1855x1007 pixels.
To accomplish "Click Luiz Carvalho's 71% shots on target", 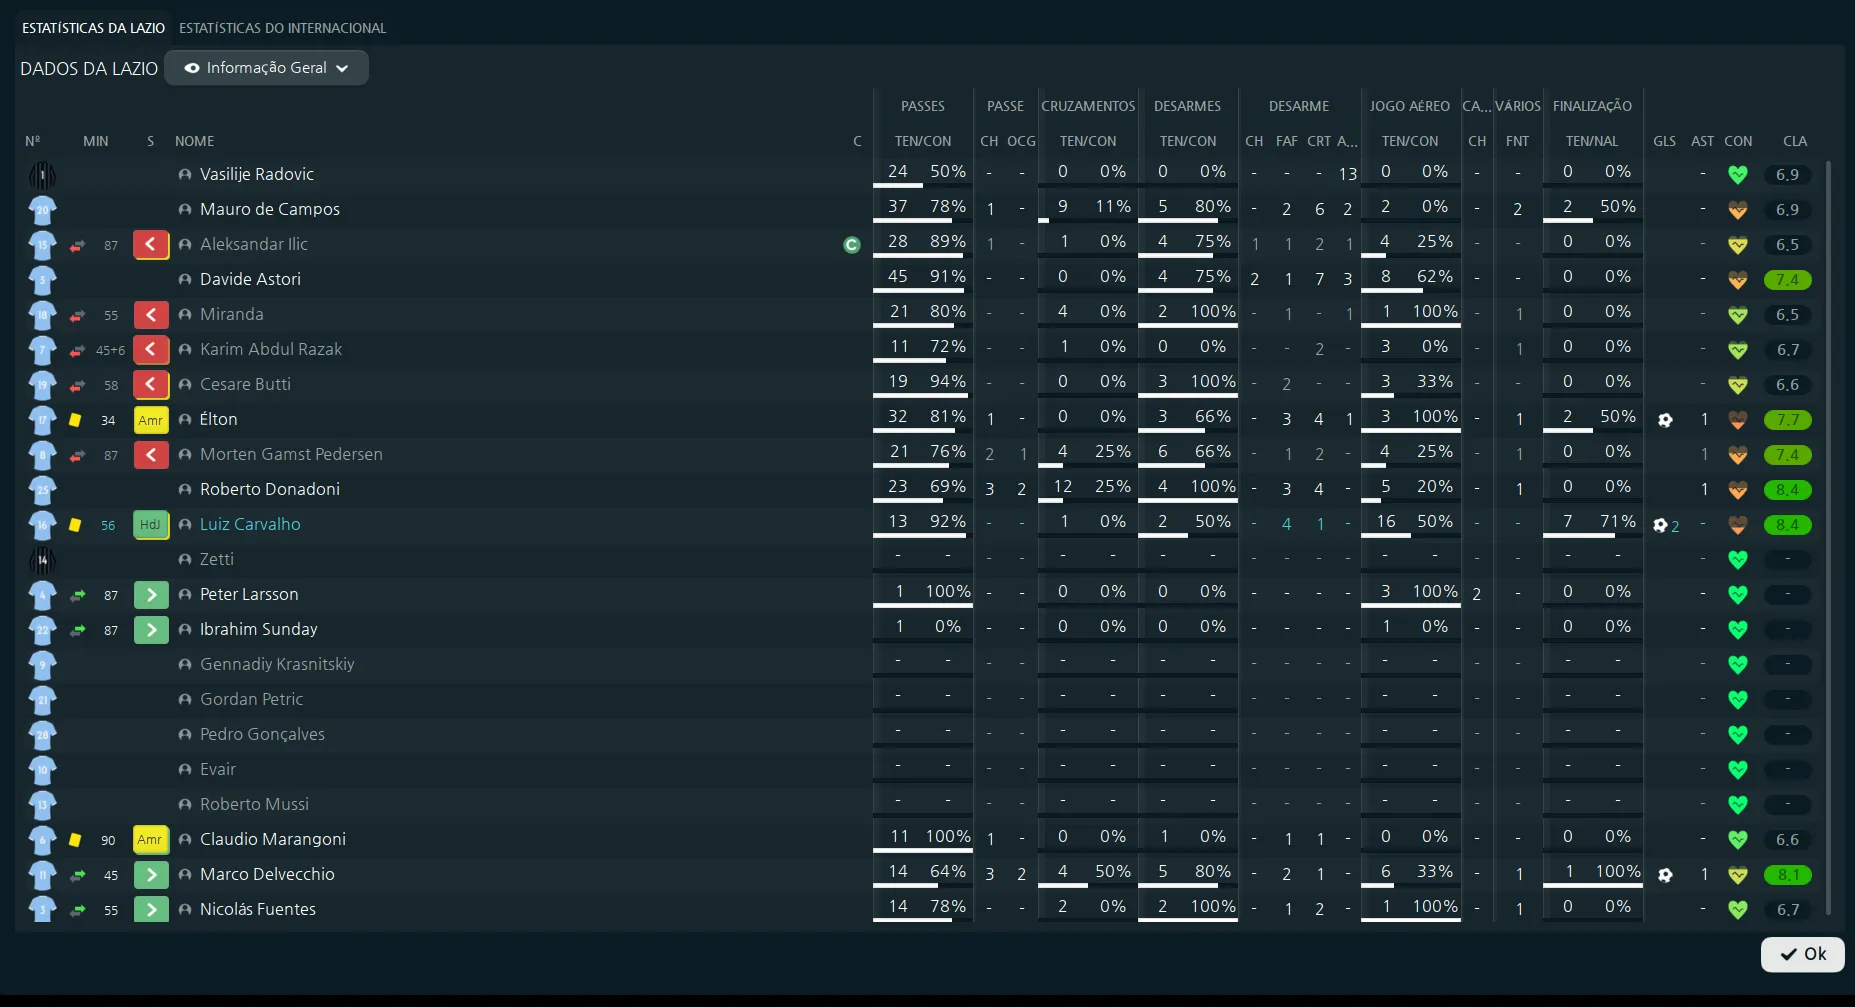I will [x=1618, y=521].
